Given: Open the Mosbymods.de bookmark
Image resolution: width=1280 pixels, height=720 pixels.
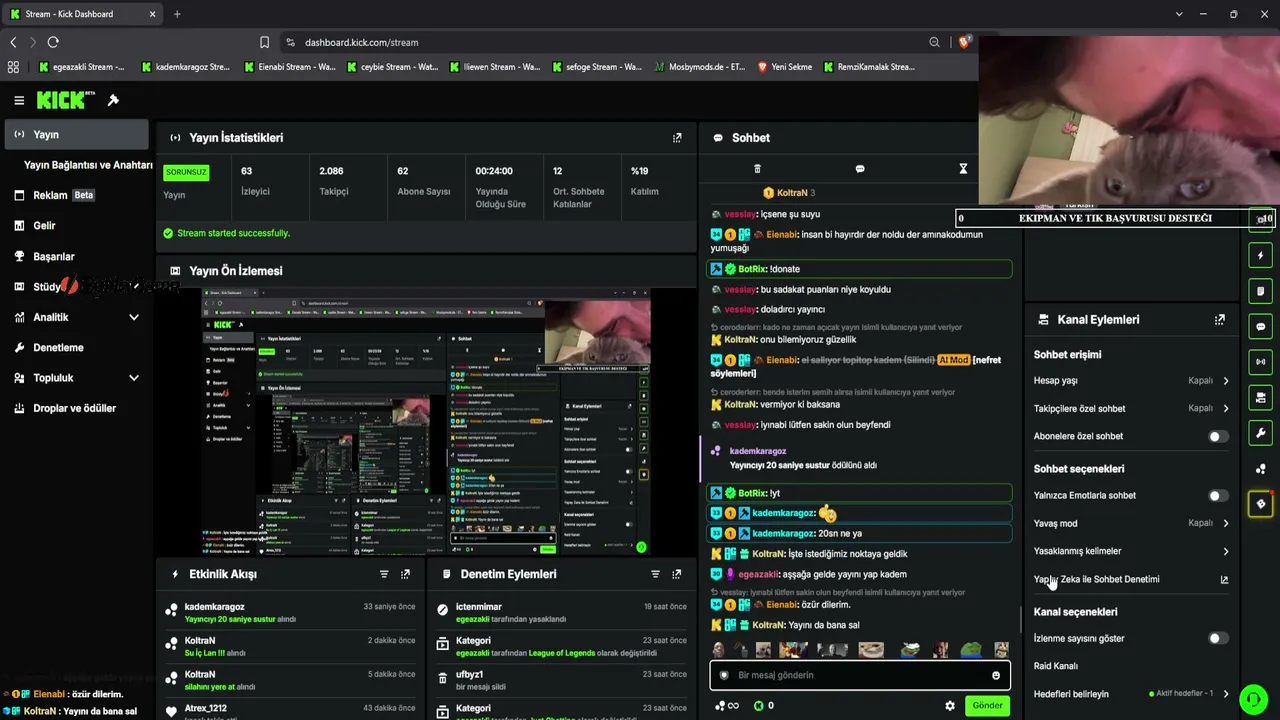Looking at the screenshot, I should tap(700, 67).
